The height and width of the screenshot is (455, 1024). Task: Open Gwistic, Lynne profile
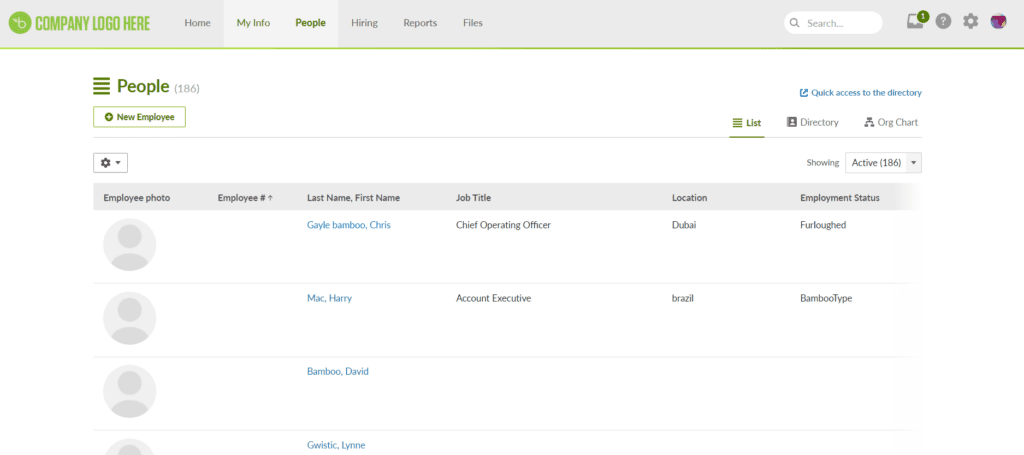[x=336, y=445]
